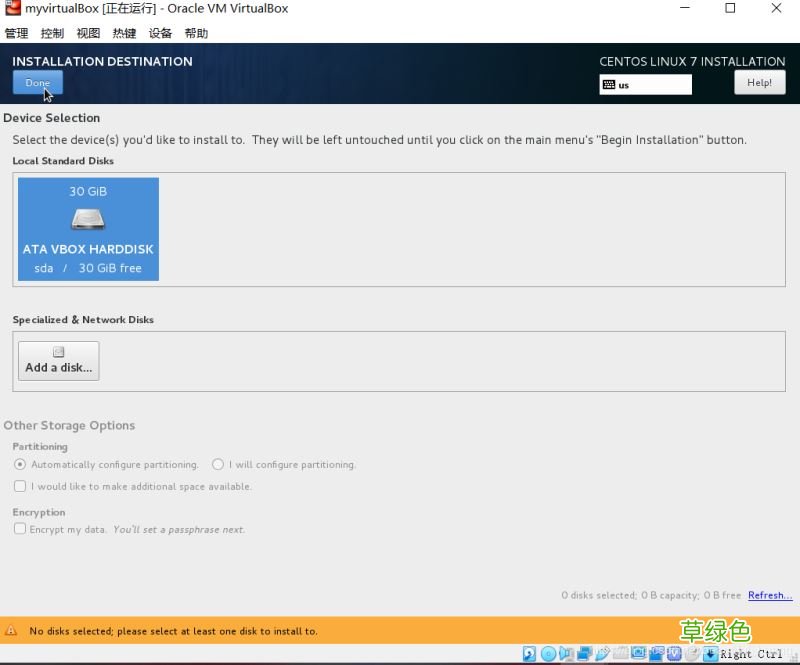Enable Encrypt my data
Image resolution: width=800 pixels, height=665 pixels.
(20, 530)
